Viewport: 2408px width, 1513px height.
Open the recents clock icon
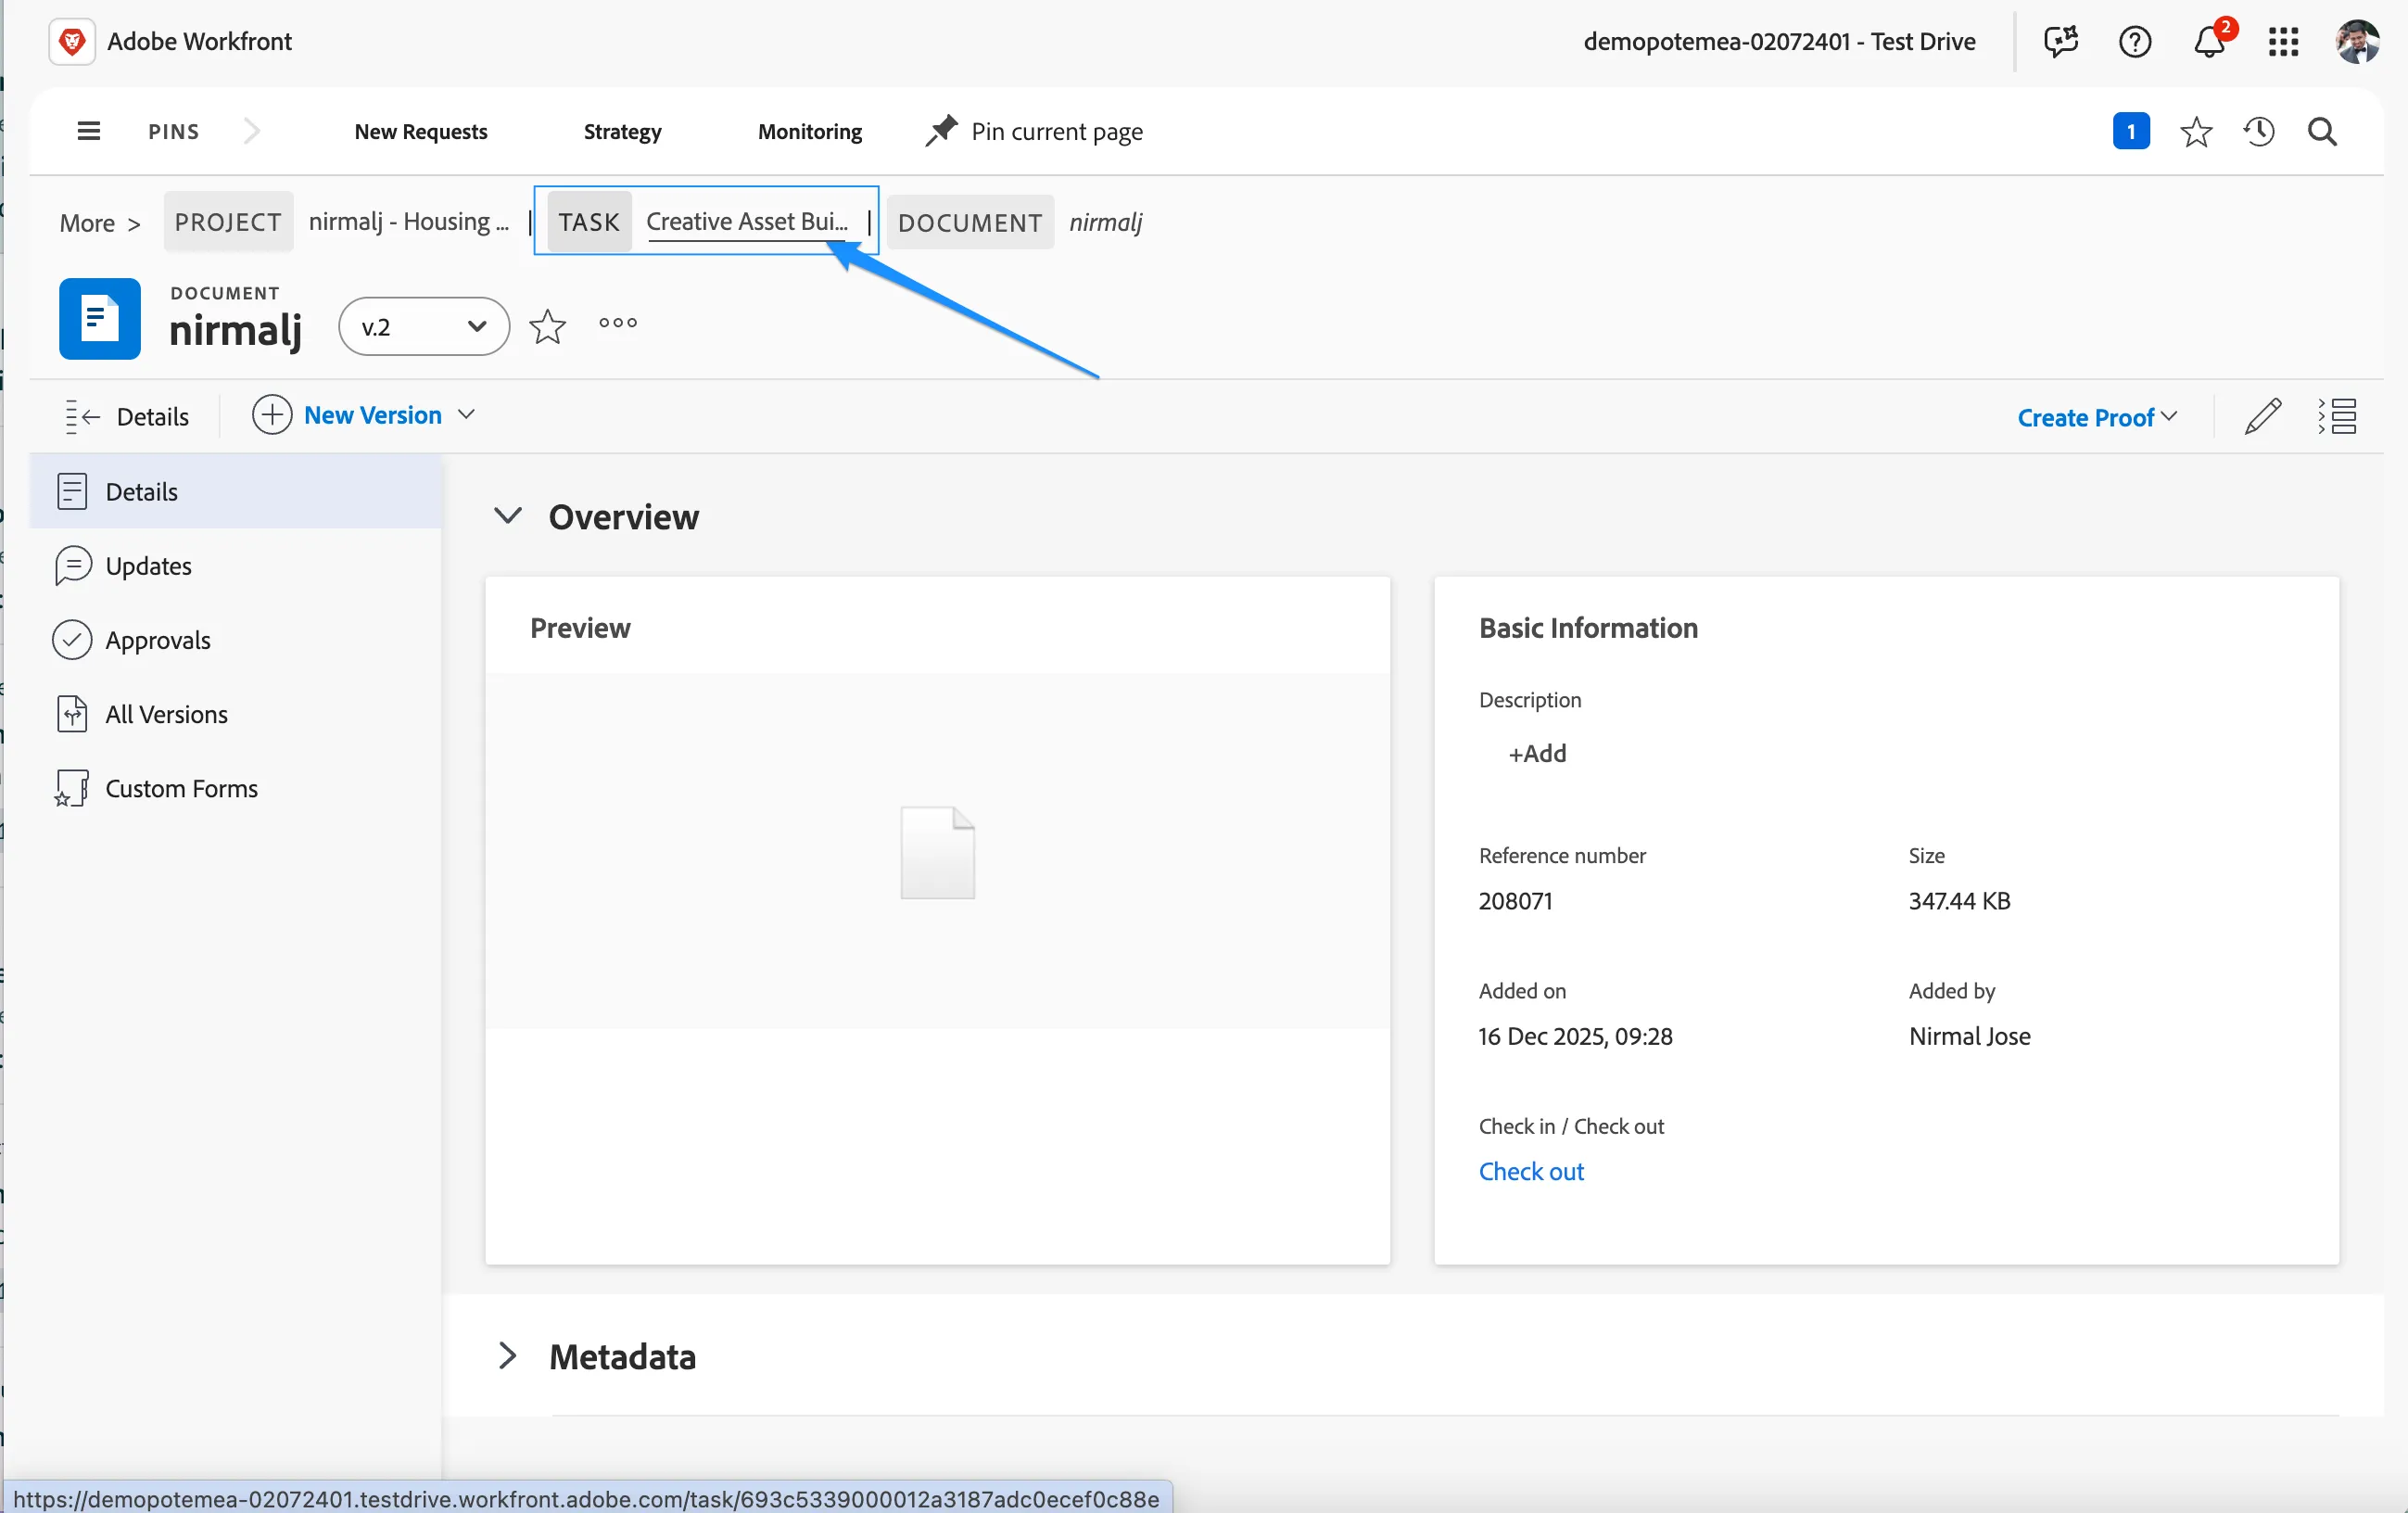coord(2259,131)
